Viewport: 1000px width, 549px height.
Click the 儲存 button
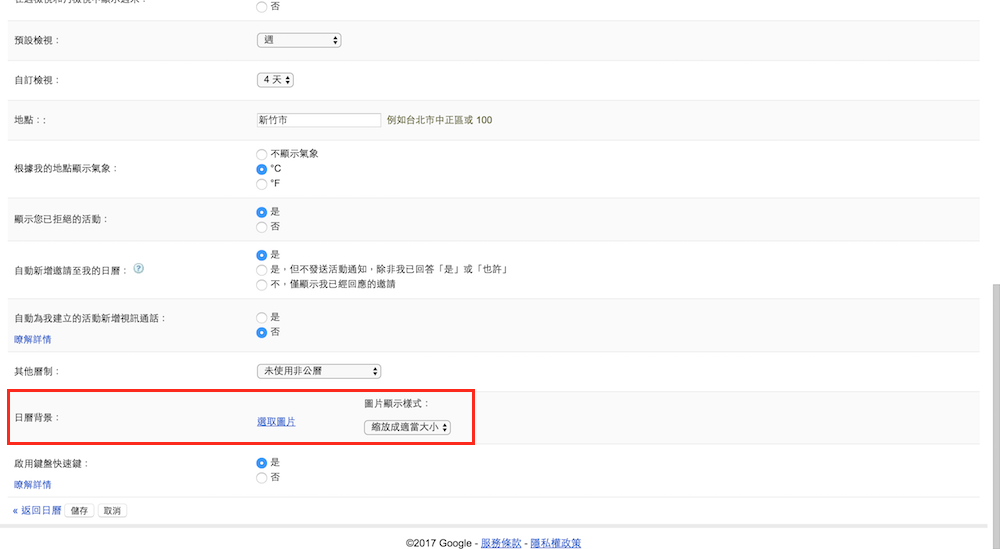79,510
